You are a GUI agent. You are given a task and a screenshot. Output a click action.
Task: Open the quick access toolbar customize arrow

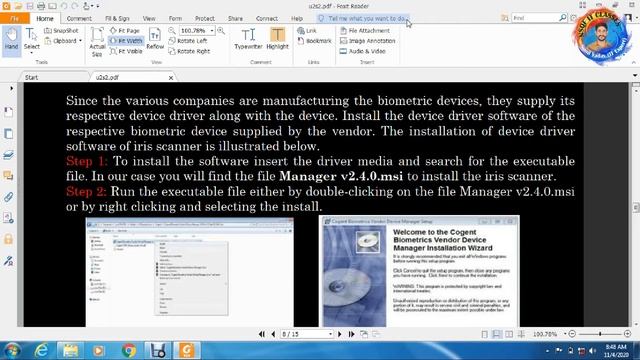98,6
